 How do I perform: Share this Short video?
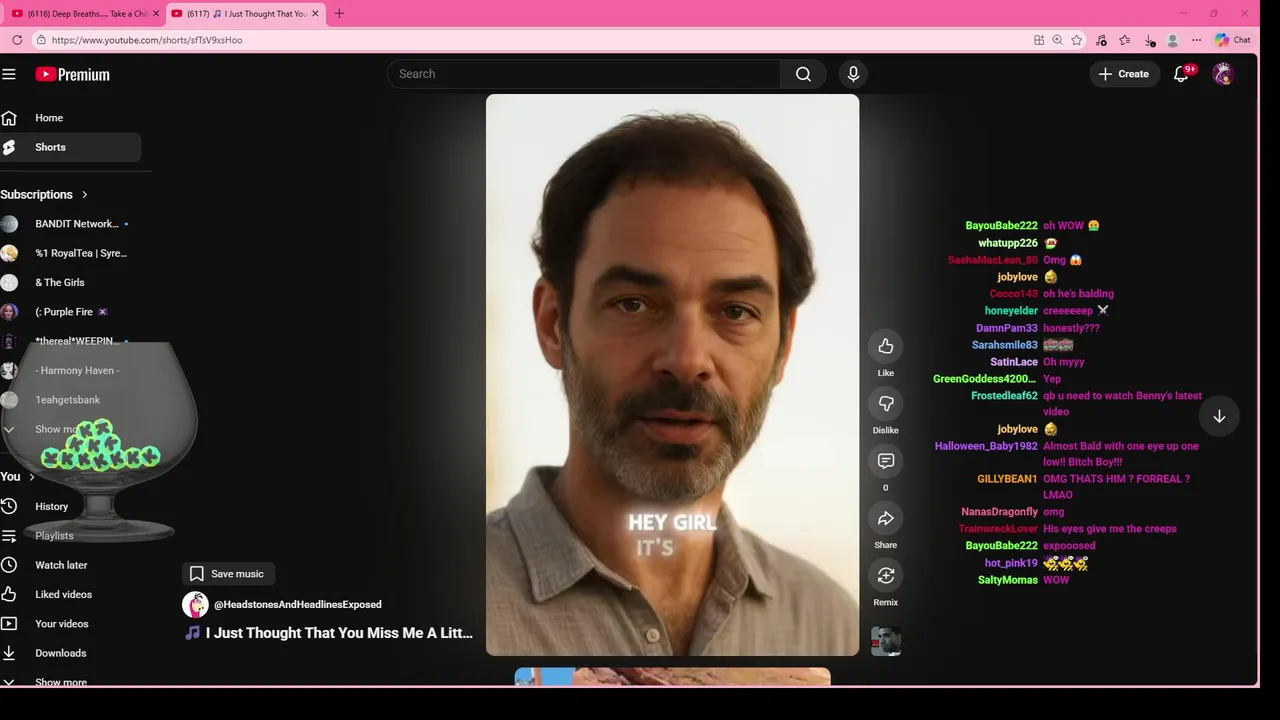click(x=886, y=518)
